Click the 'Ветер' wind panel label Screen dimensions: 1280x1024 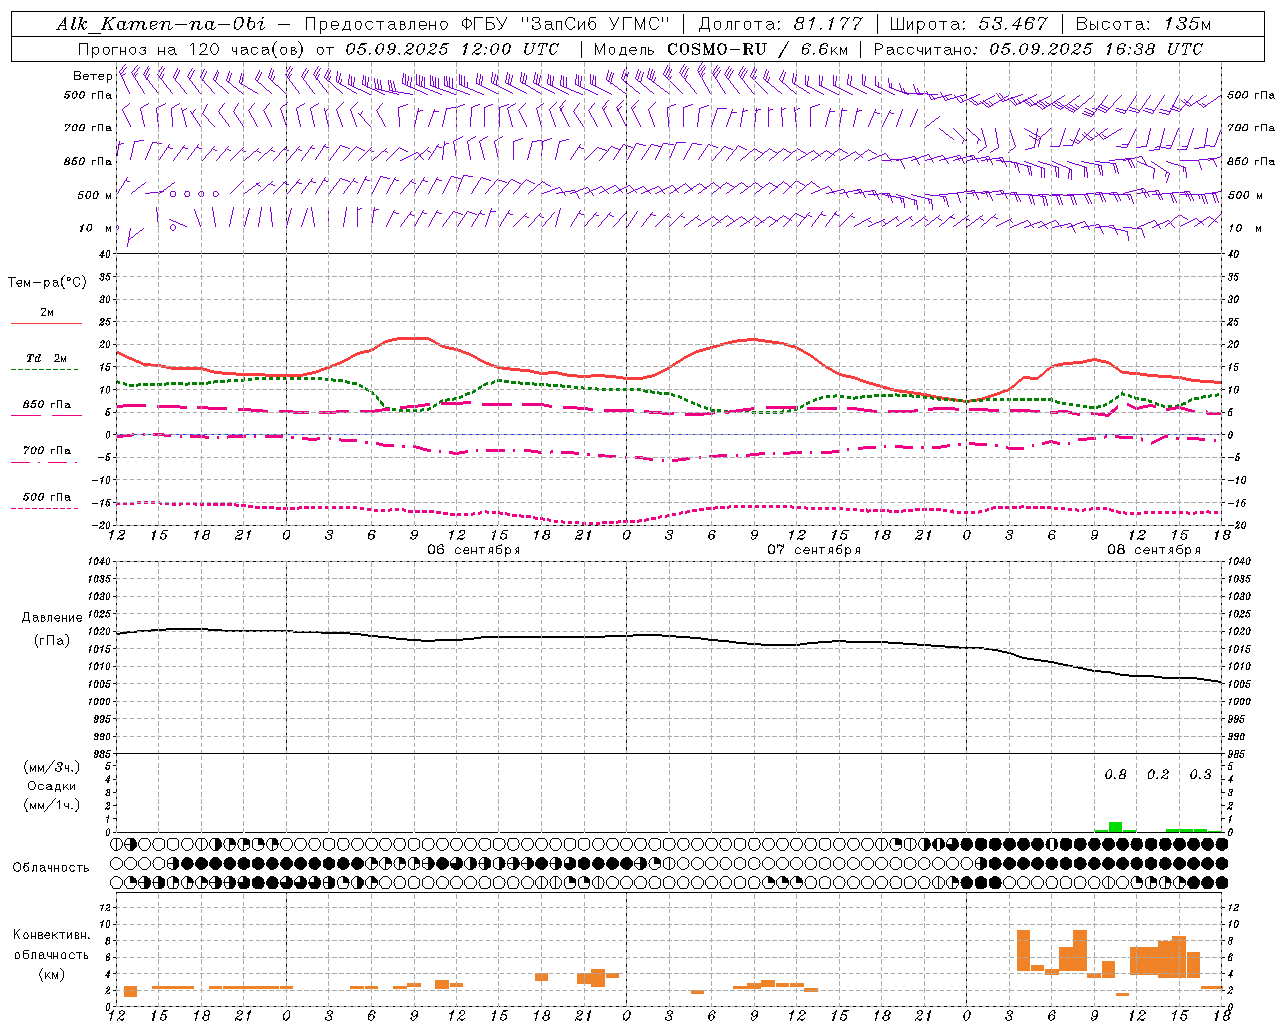click(x=92, y=76)
